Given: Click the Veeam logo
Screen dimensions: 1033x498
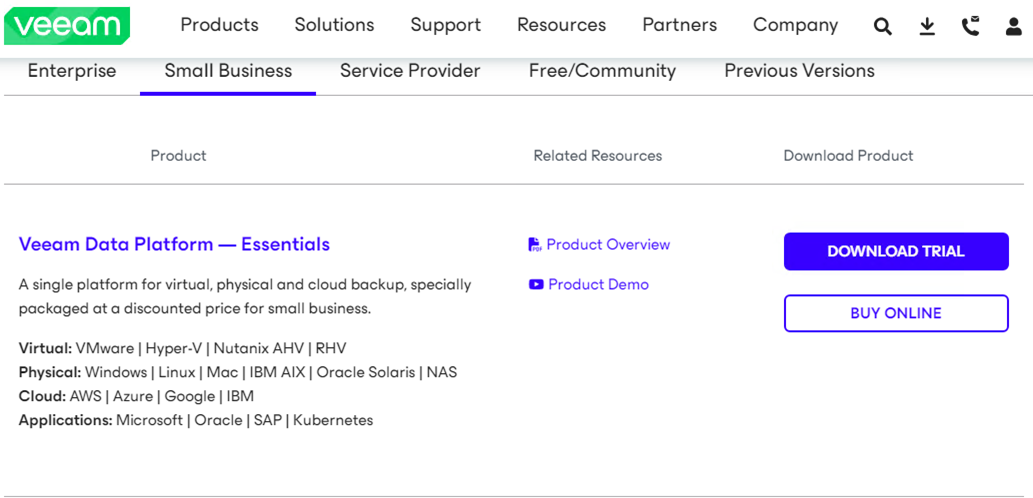Looking at the screenshot, I should pyautogui.click(x=67, y=26).
